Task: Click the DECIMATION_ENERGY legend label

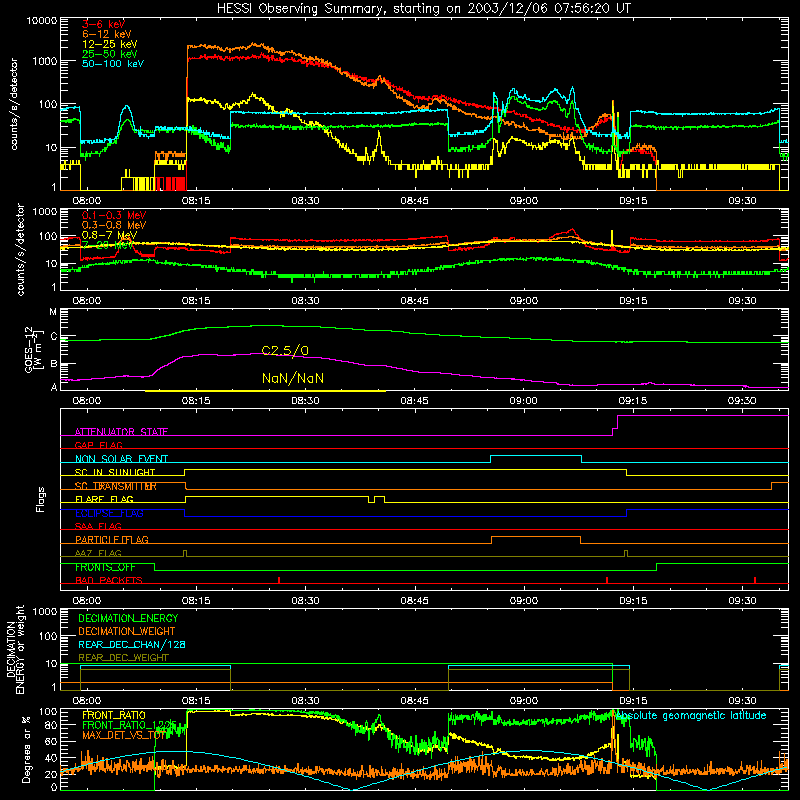Action: [128, 618]
